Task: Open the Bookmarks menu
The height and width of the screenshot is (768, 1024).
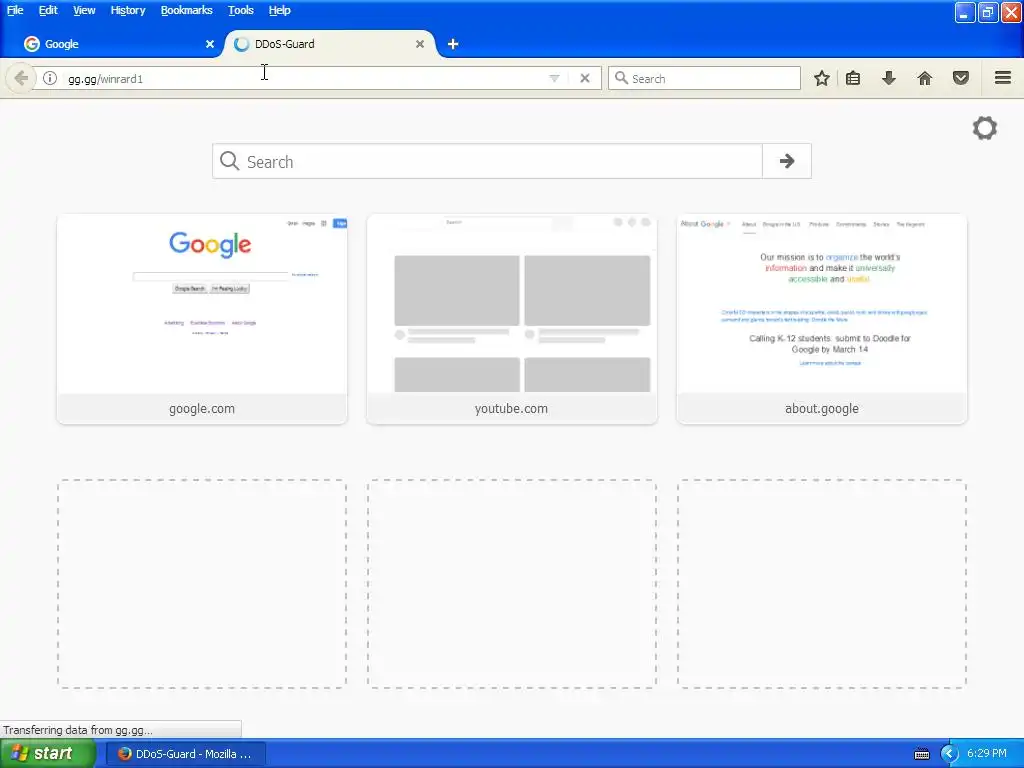Action: pos(187,10)
